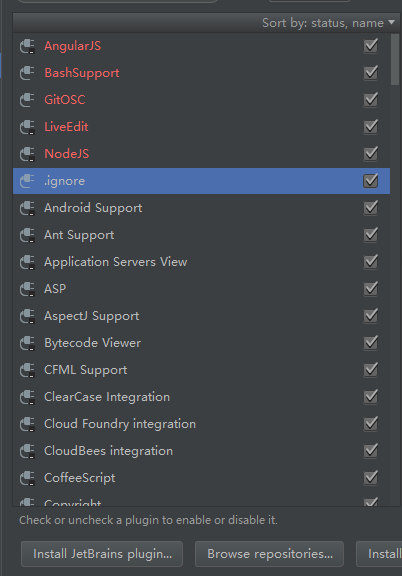This screenshot has height=576, width=402.
Task: Select the LiveEdit plugin icon
Action: coord(27,127)
